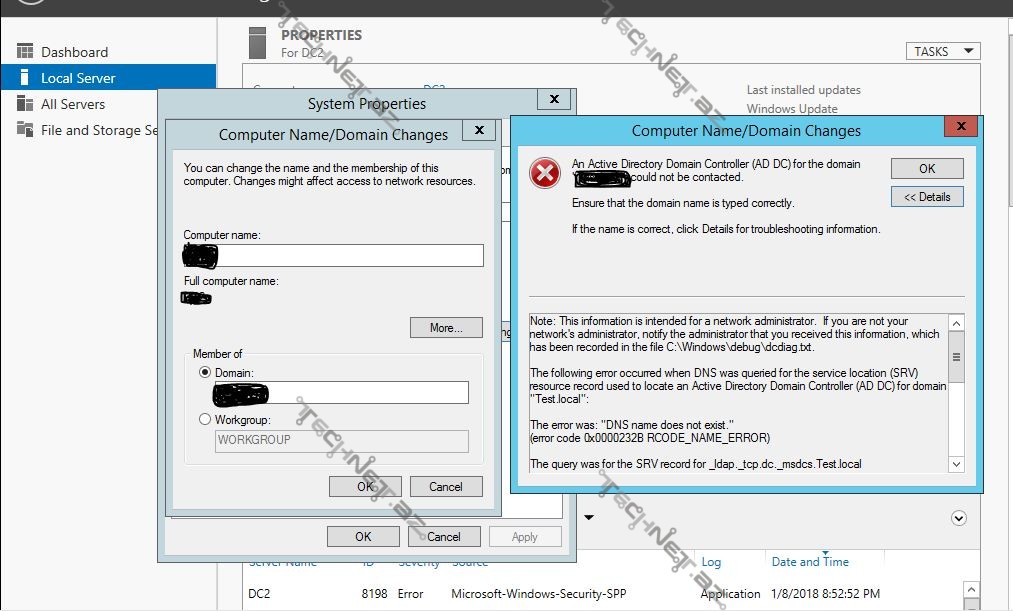Viewport: 1013px width, 611px height.
Task: Click the Dashboard icon in sidebar
Action: (25, 52)
